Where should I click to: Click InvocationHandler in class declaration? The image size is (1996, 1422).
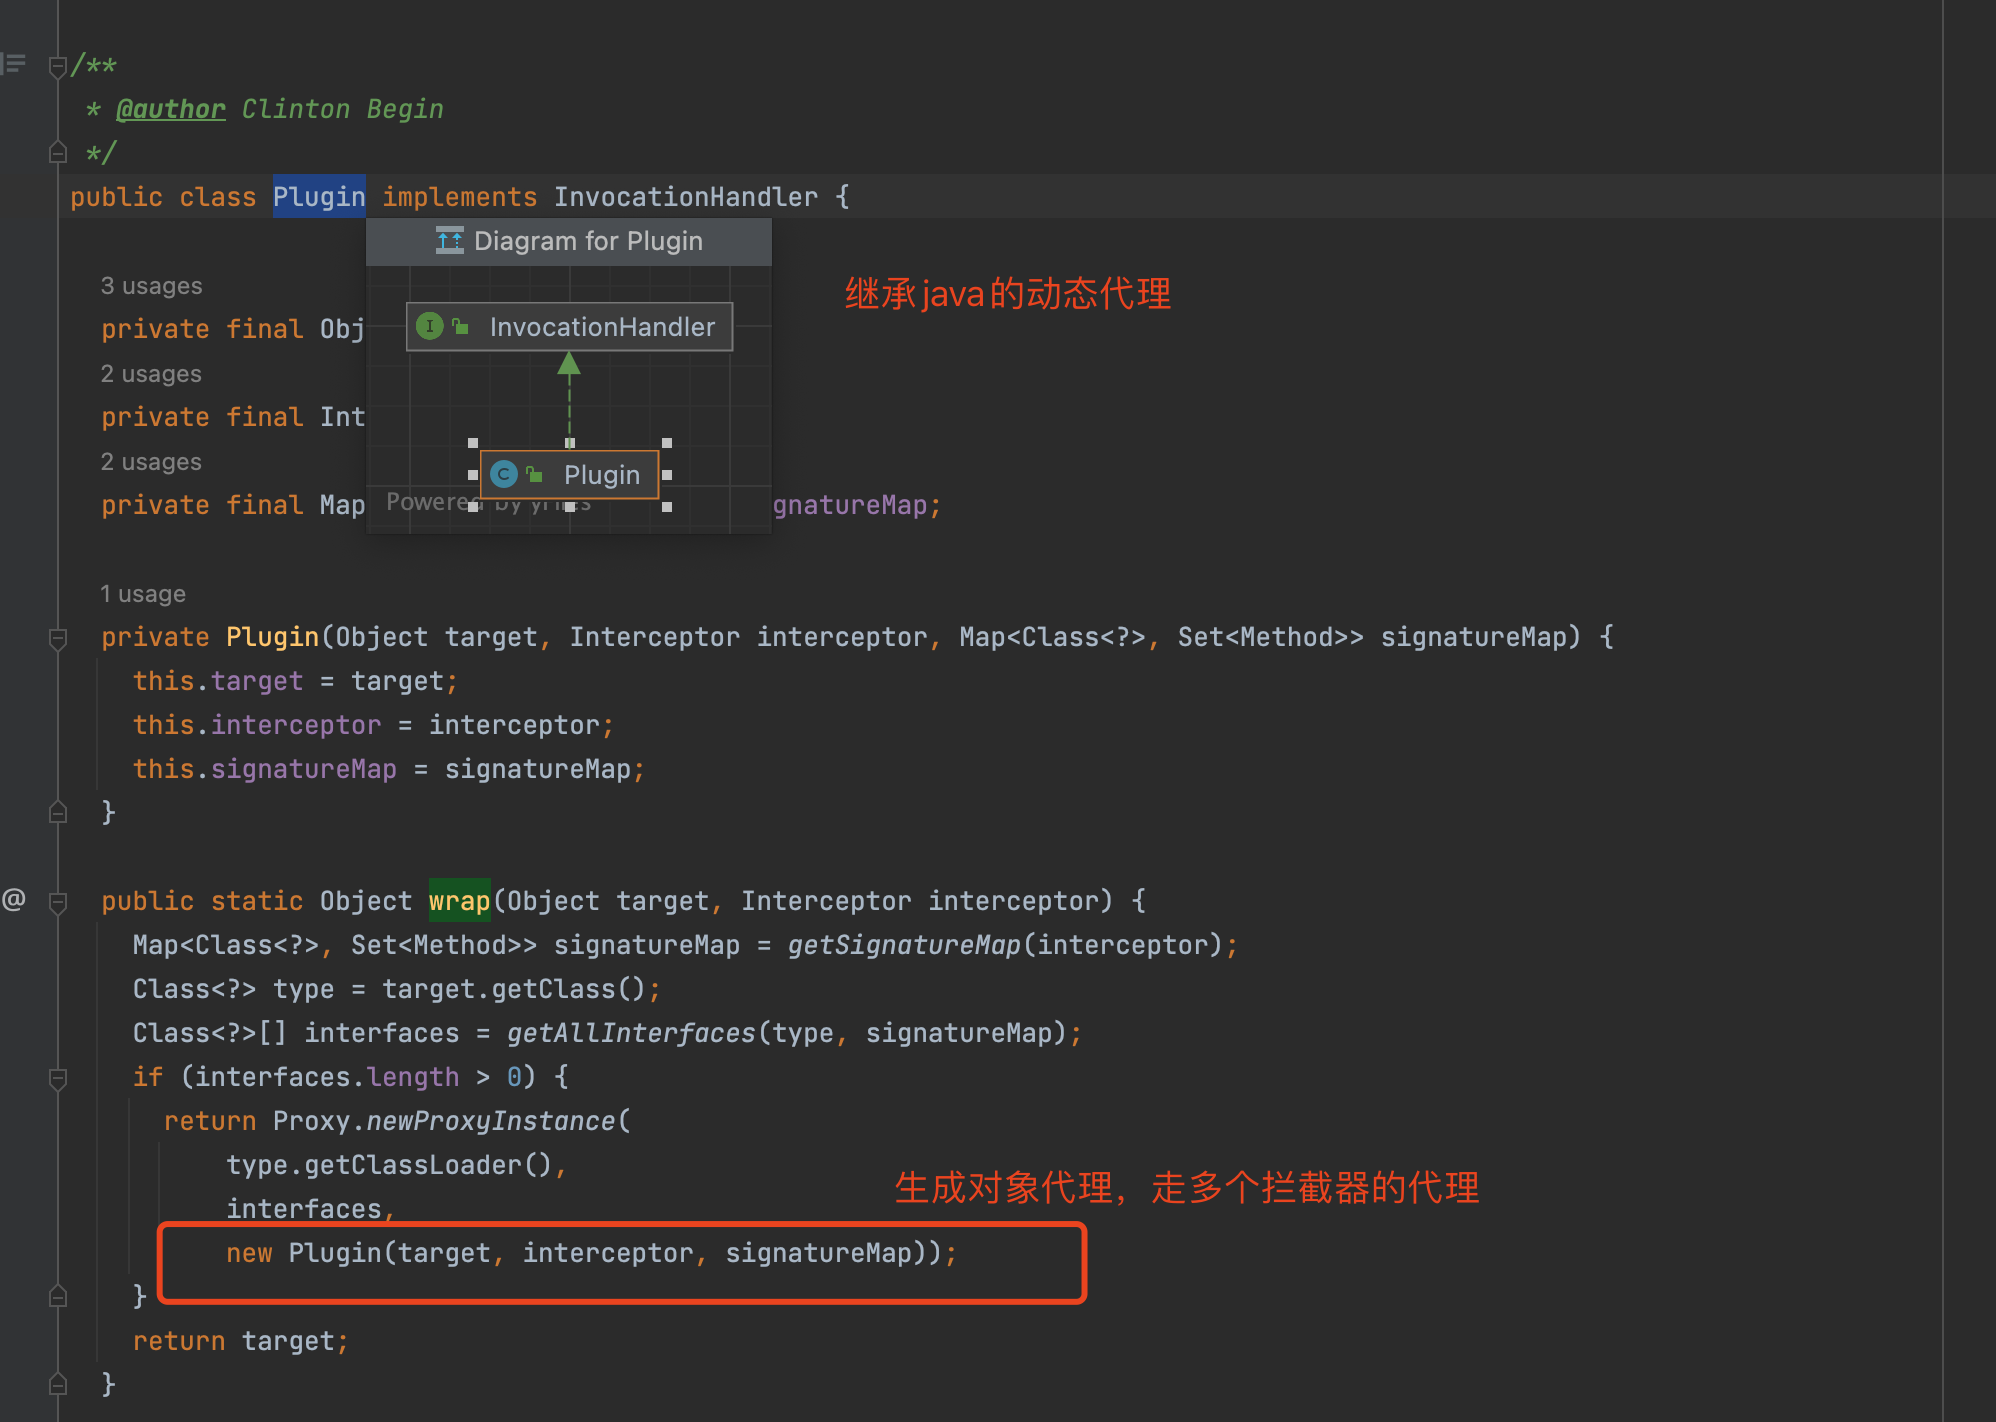(x=686, y=197)
